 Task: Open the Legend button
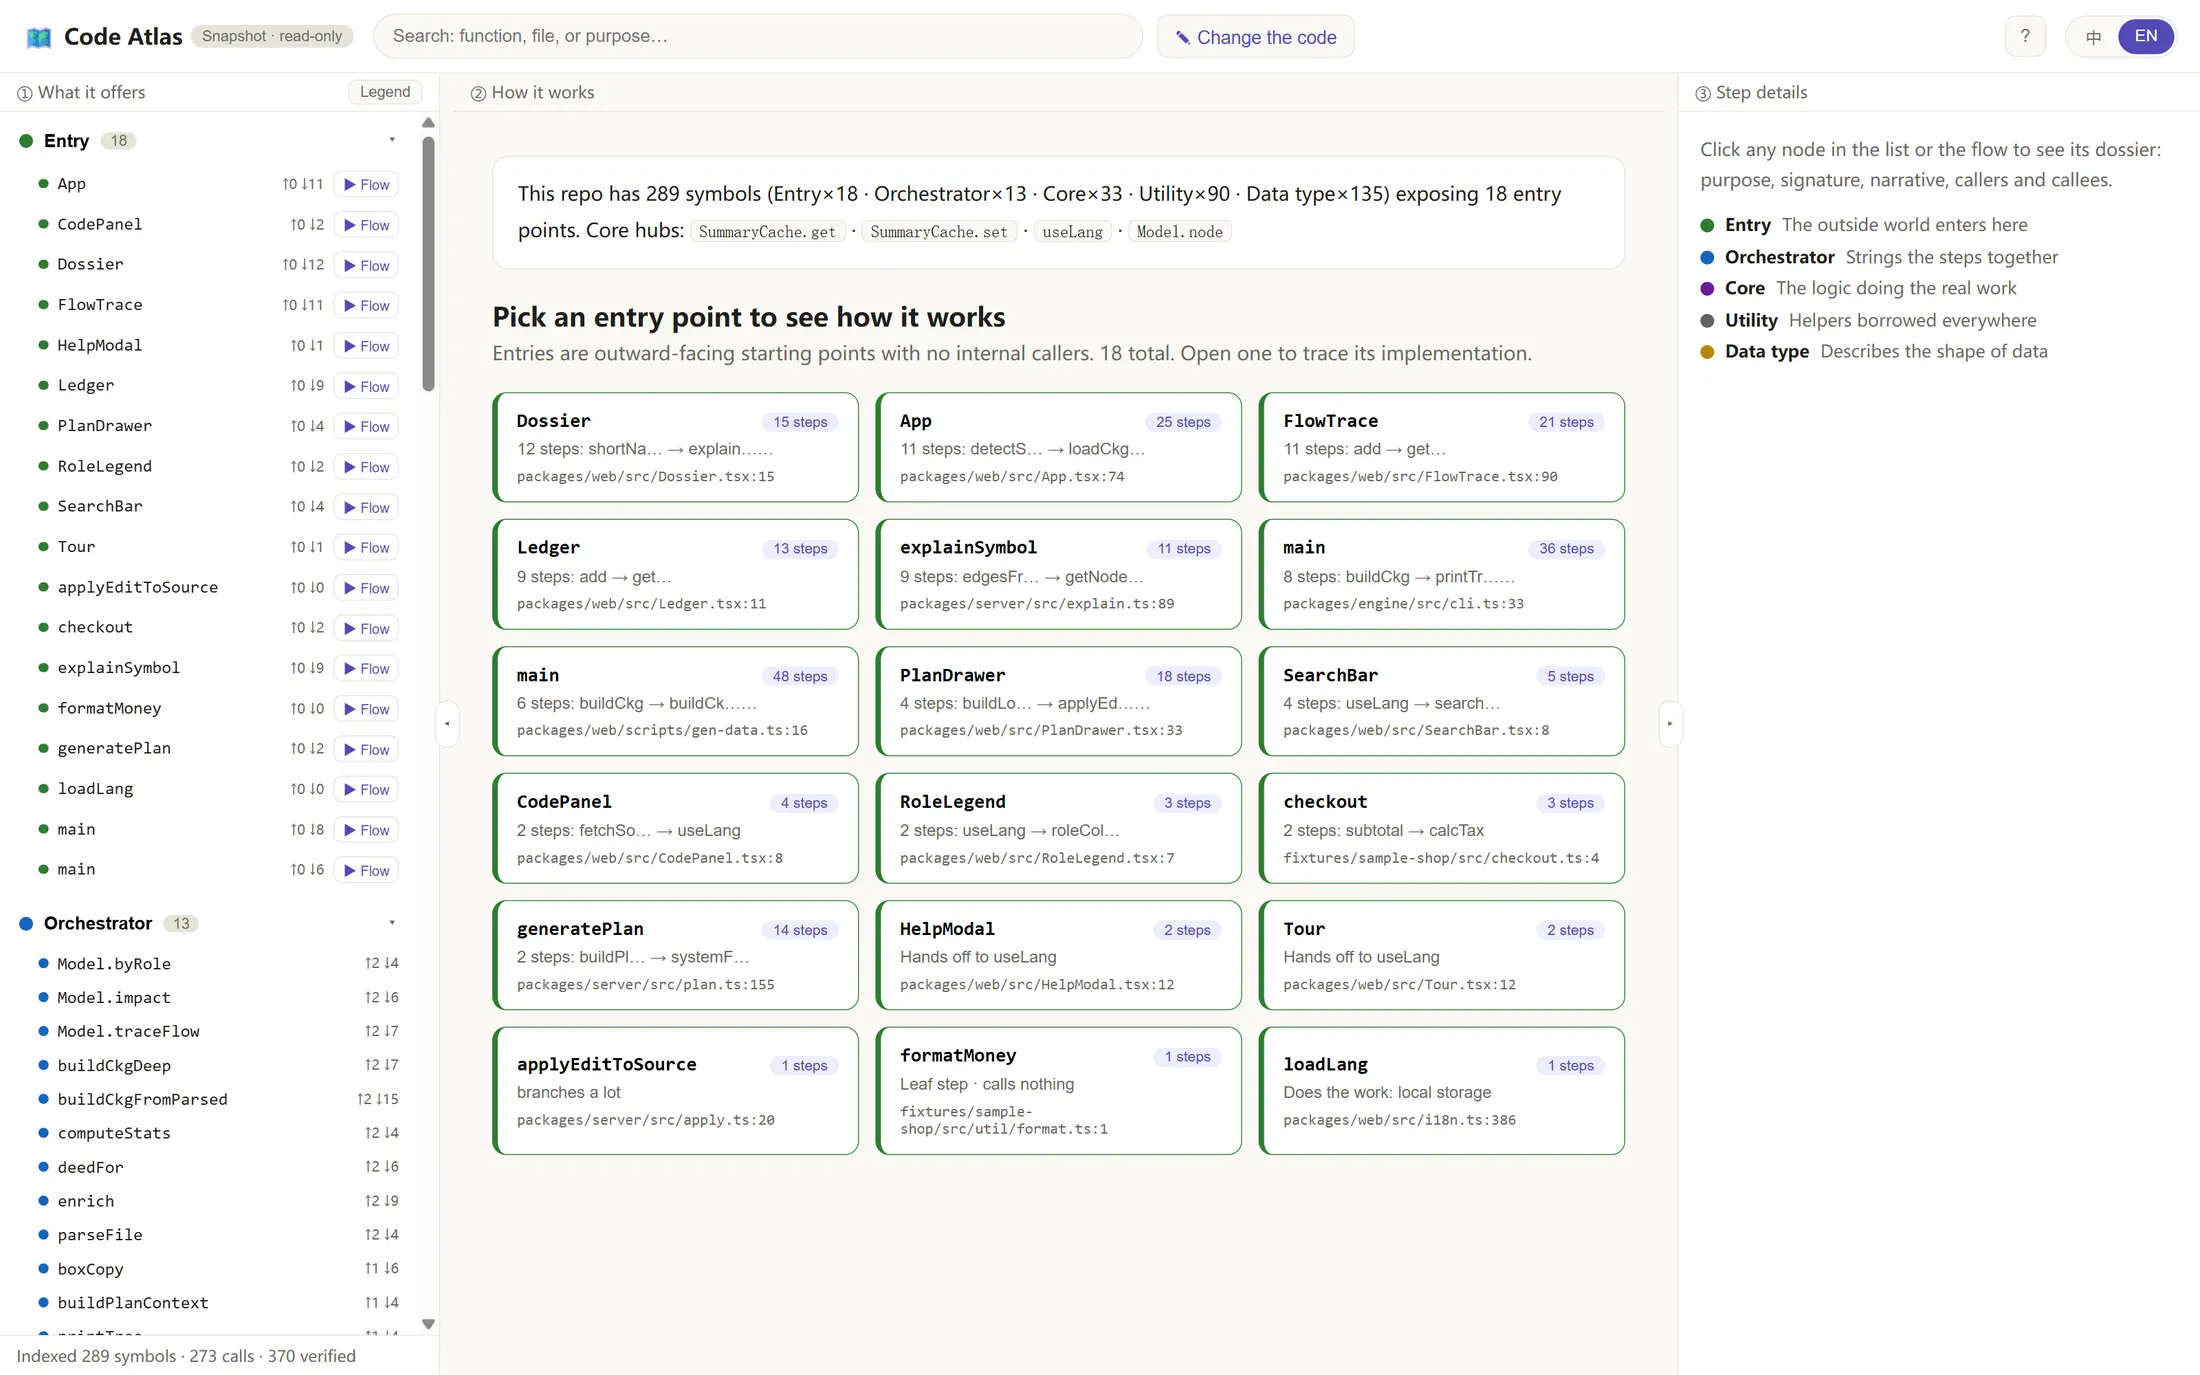[x=385, y=92]
